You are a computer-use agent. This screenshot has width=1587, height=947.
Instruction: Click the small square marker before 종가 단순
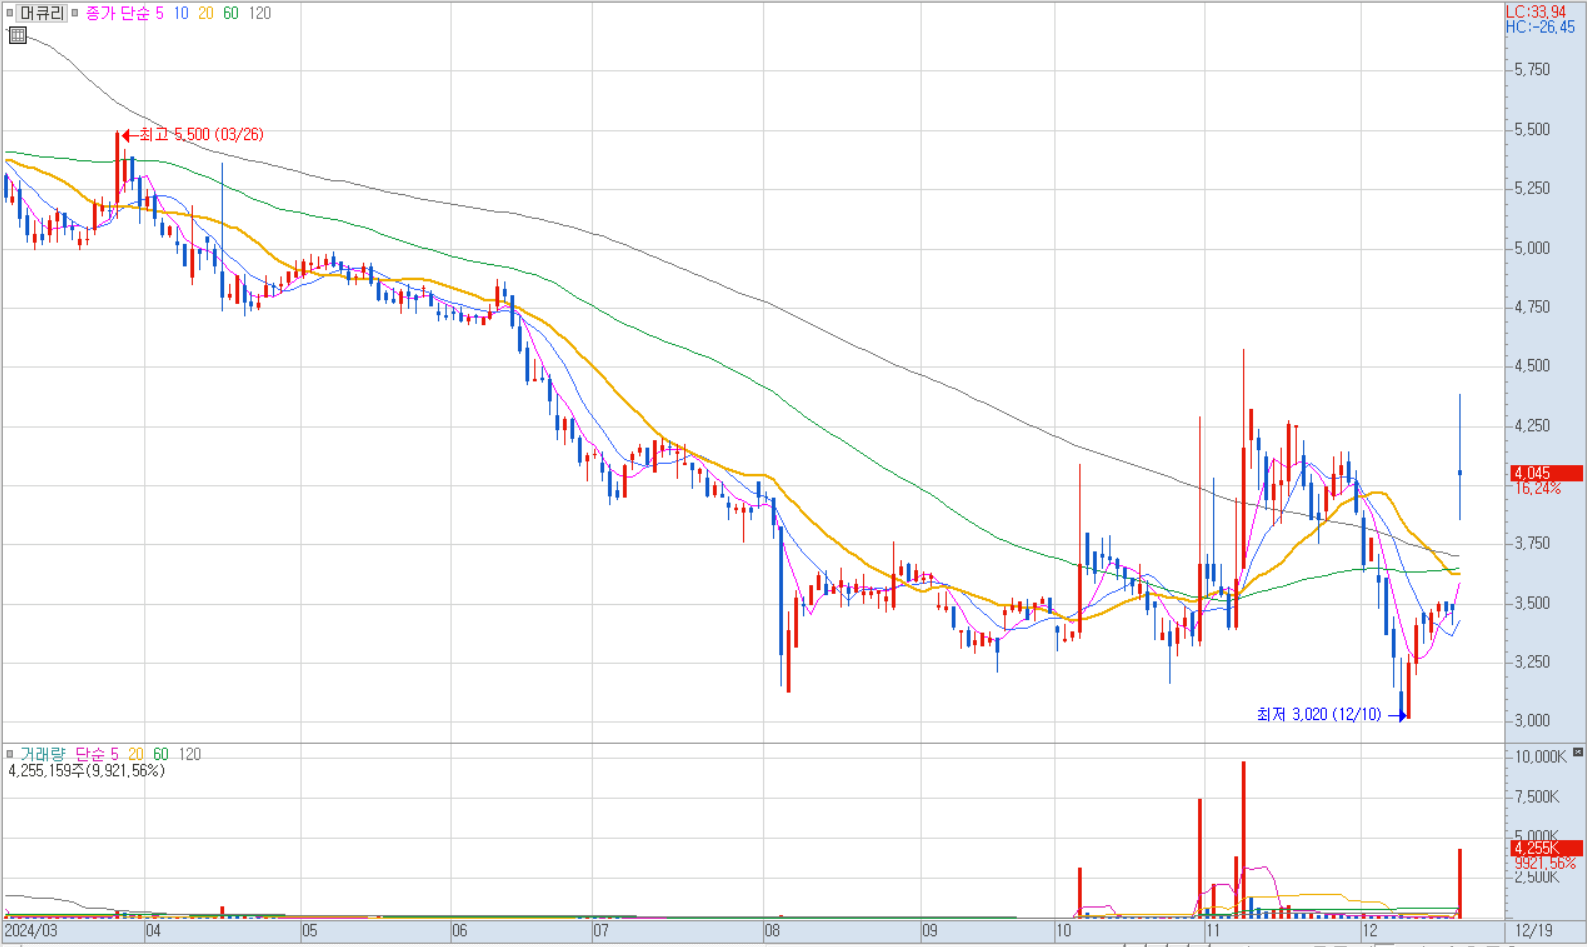click(75, 13)
